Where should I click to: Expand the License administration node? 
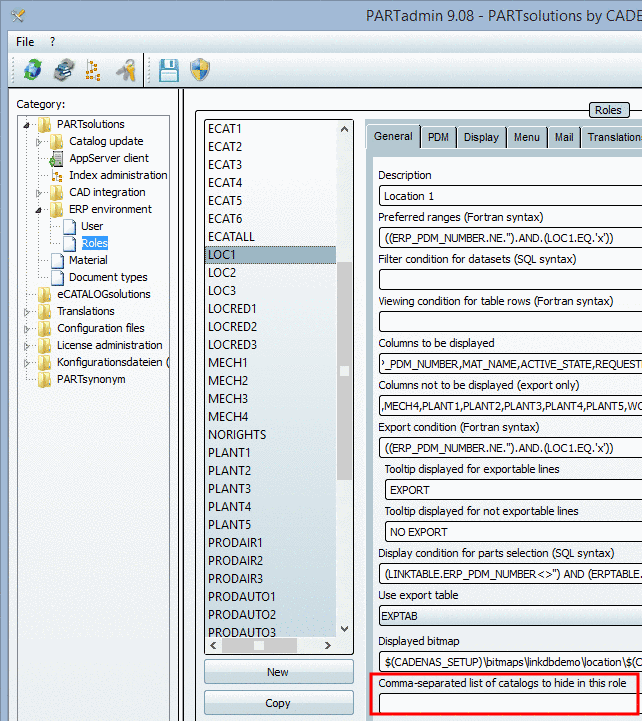[x=27, y=346]
